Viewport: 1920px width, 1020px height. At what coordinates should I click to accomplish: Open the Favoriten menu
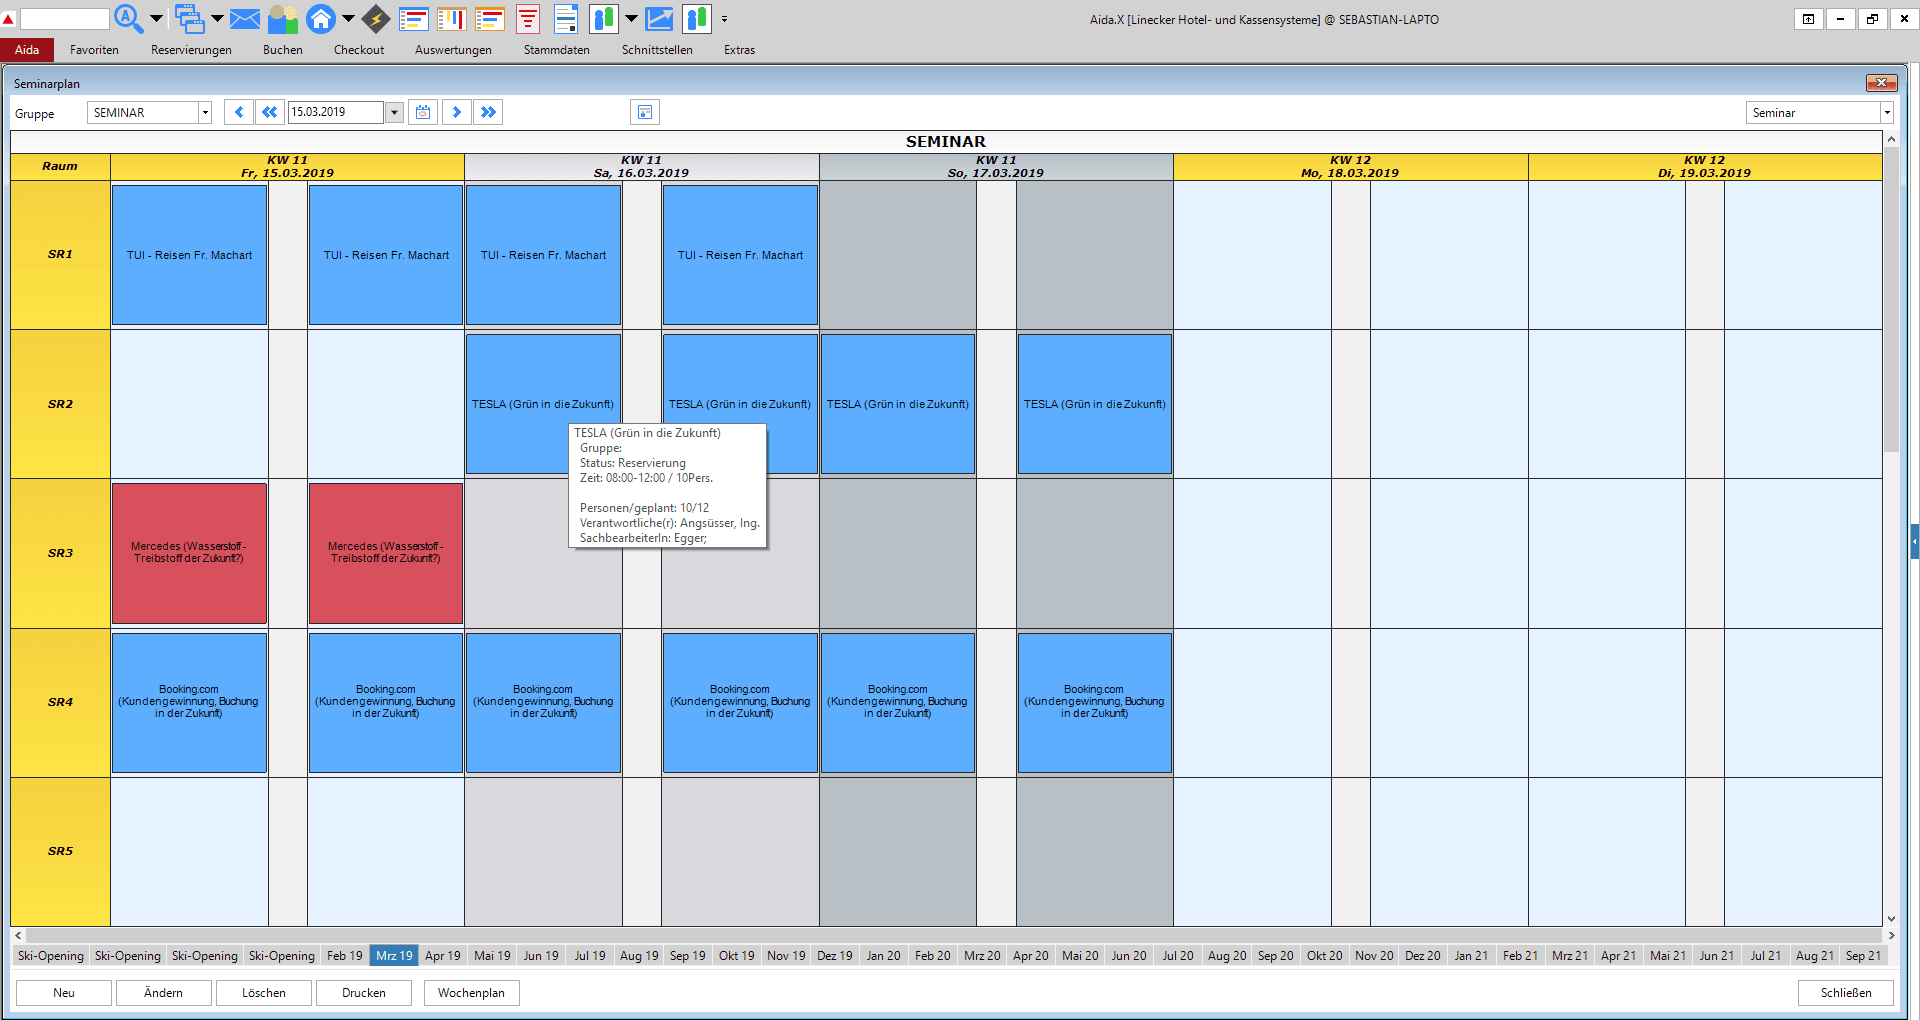click(94, 50)
